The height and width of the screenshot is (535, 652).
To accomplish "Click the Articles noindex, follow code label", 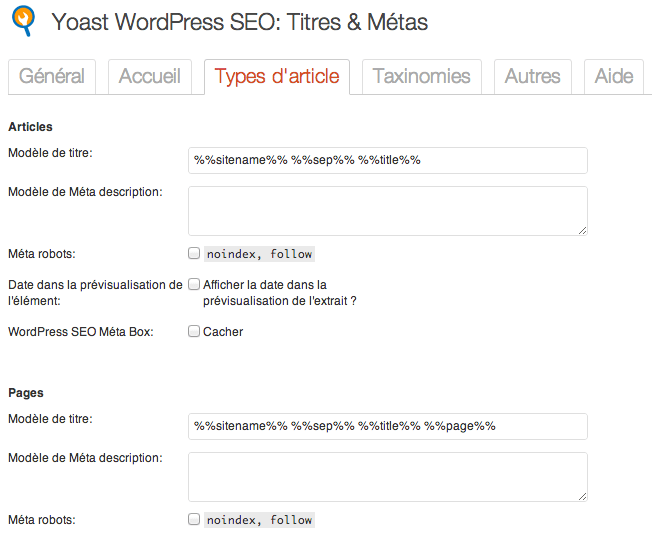I will (259, 254).
